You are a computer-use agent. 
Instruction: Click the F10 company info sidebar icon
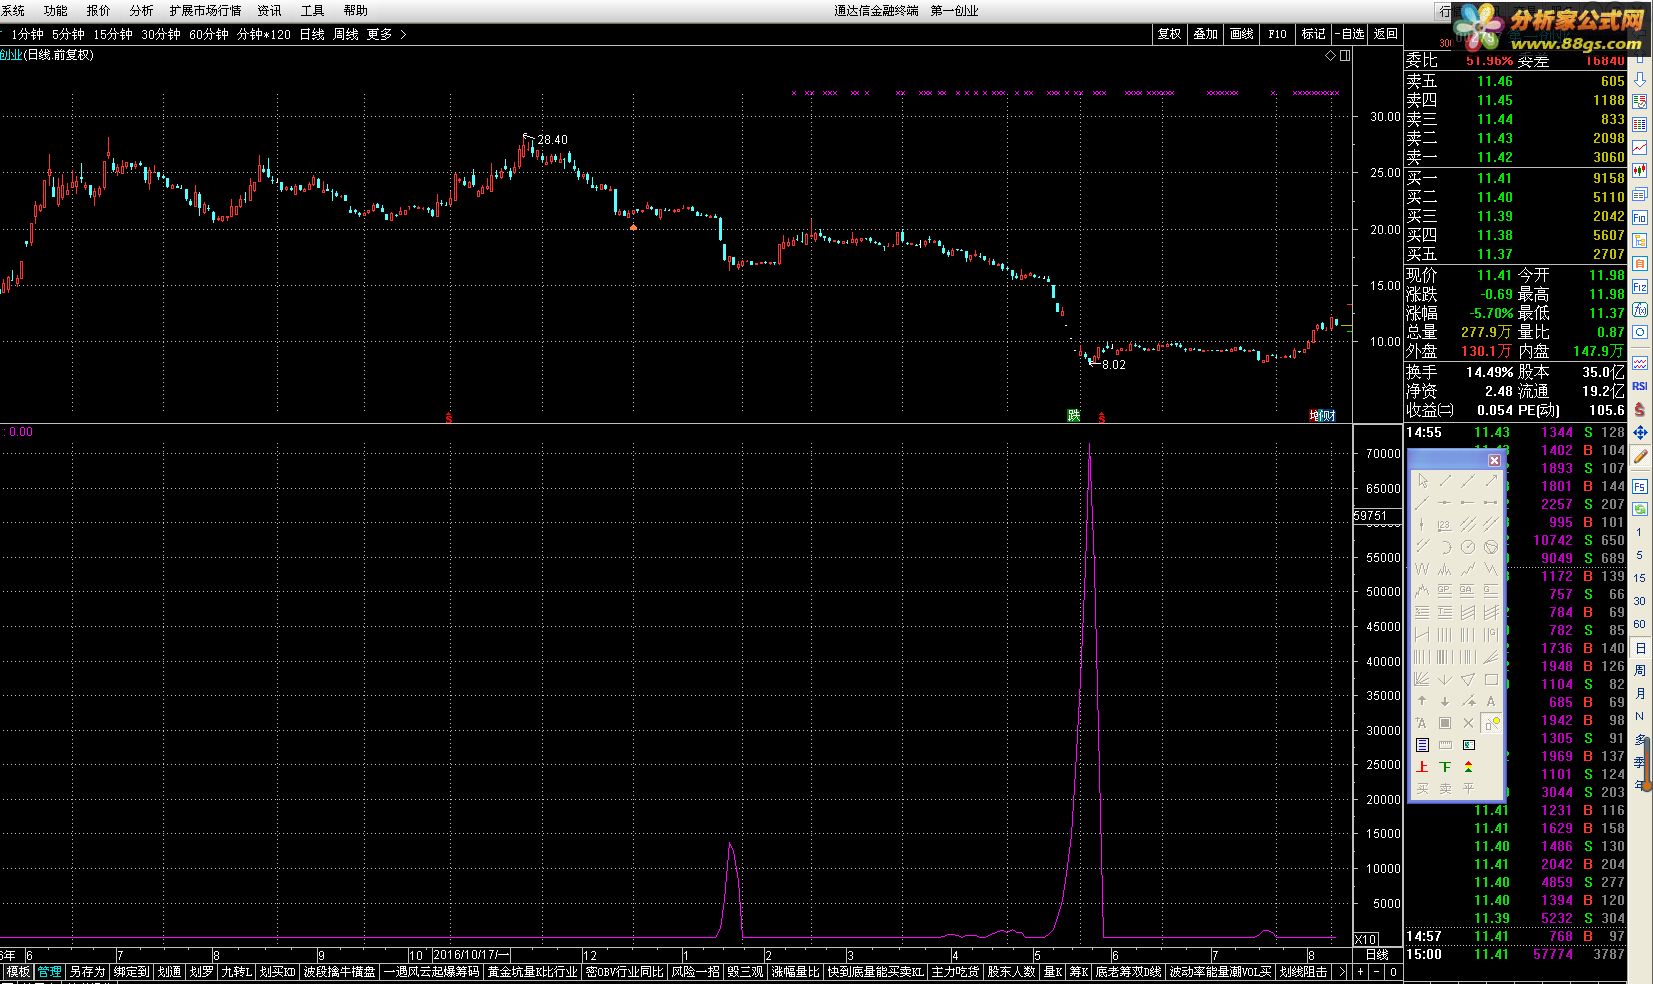coord(1640,218)
